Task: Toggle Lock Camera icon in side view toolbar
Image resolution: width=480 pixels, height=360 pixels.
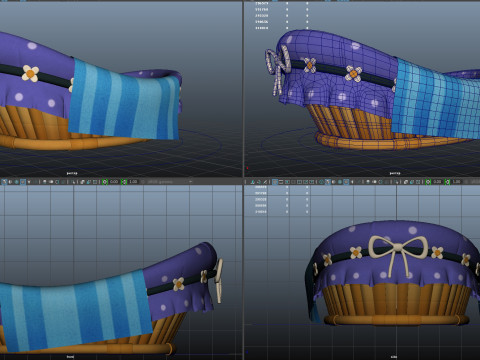Action: coord(259,182)
